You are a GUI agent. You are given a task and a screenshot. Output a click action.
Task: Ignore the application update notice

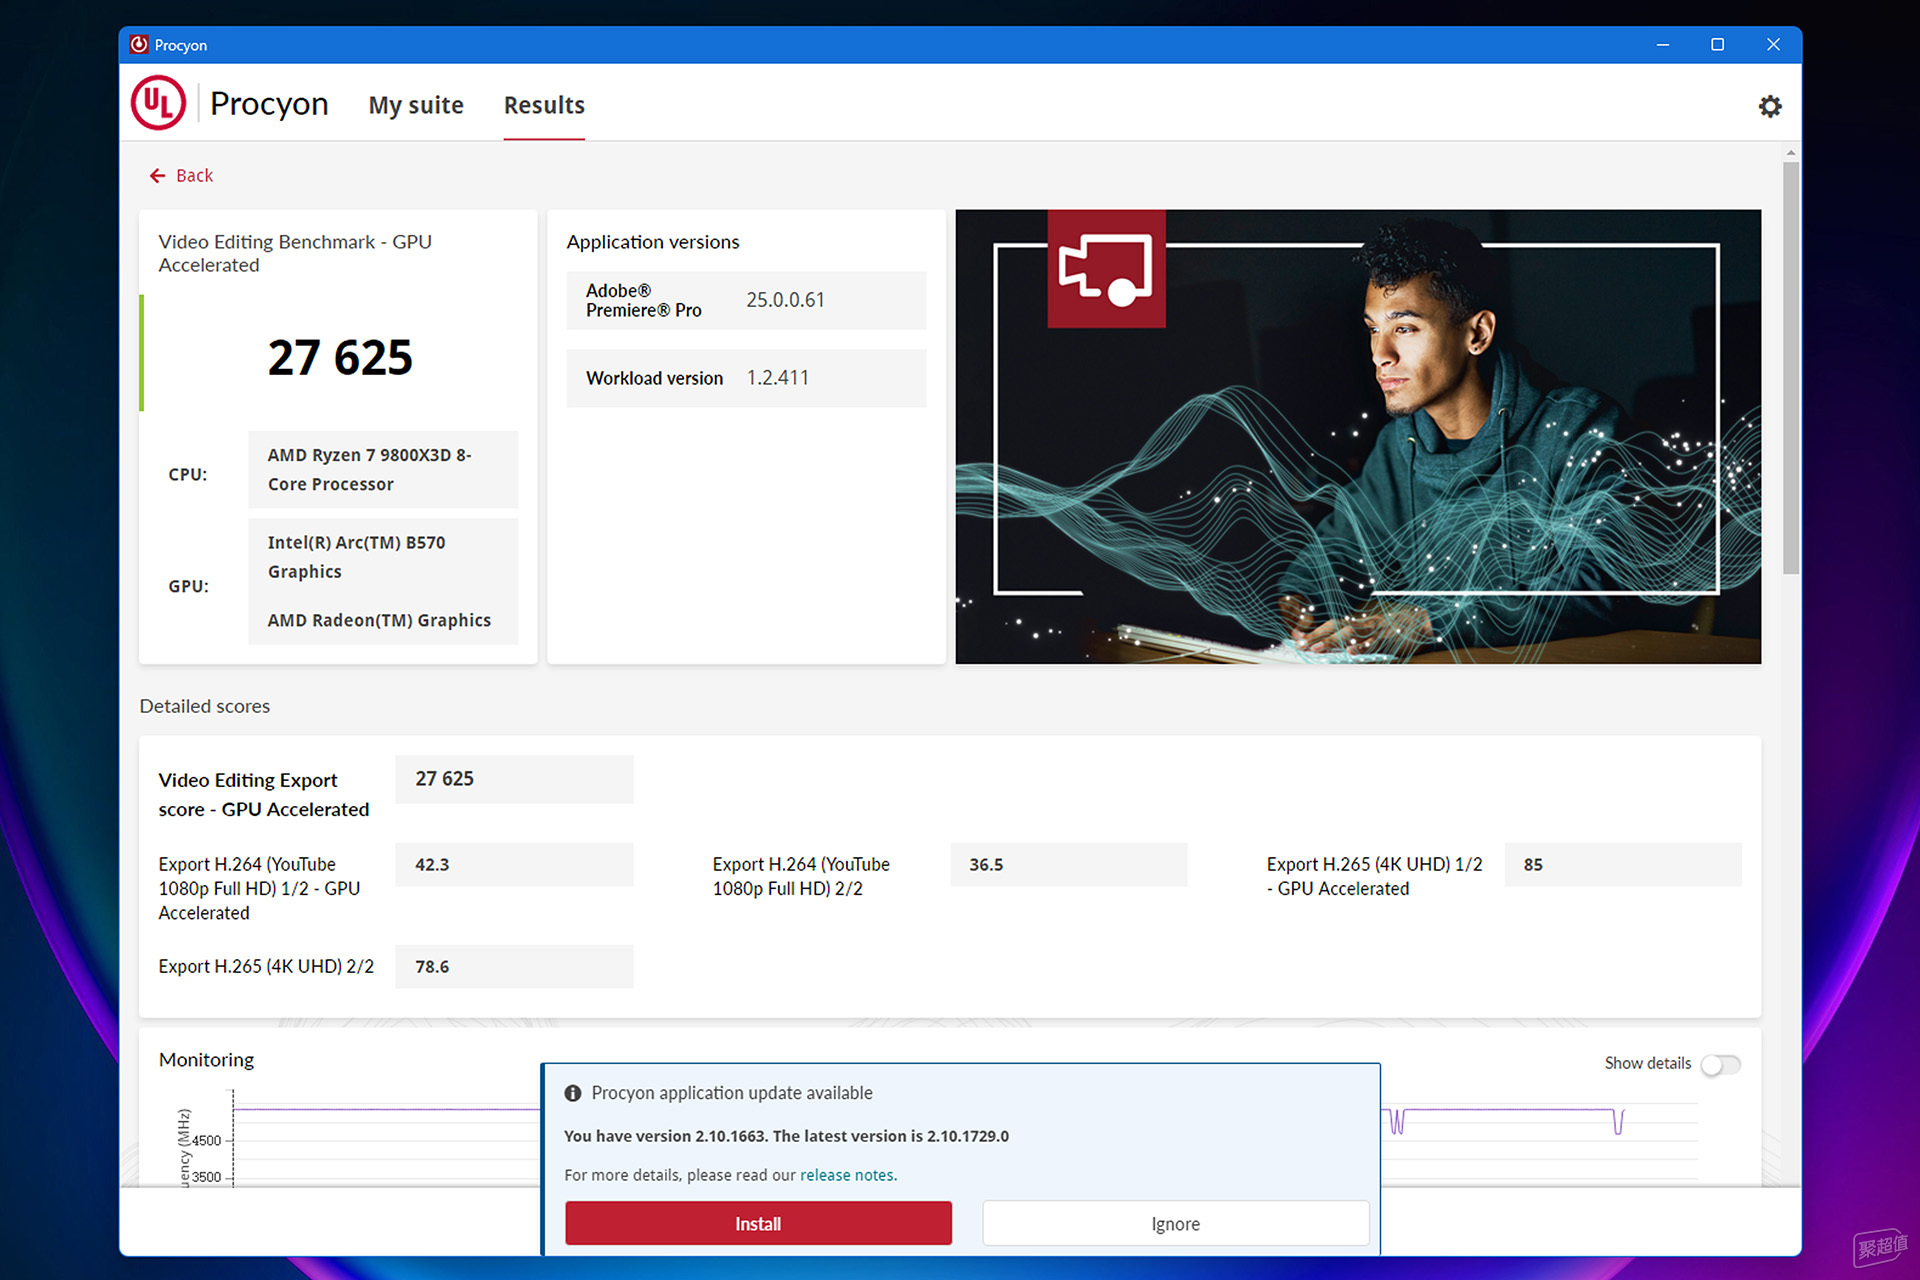[1176, 1224]
